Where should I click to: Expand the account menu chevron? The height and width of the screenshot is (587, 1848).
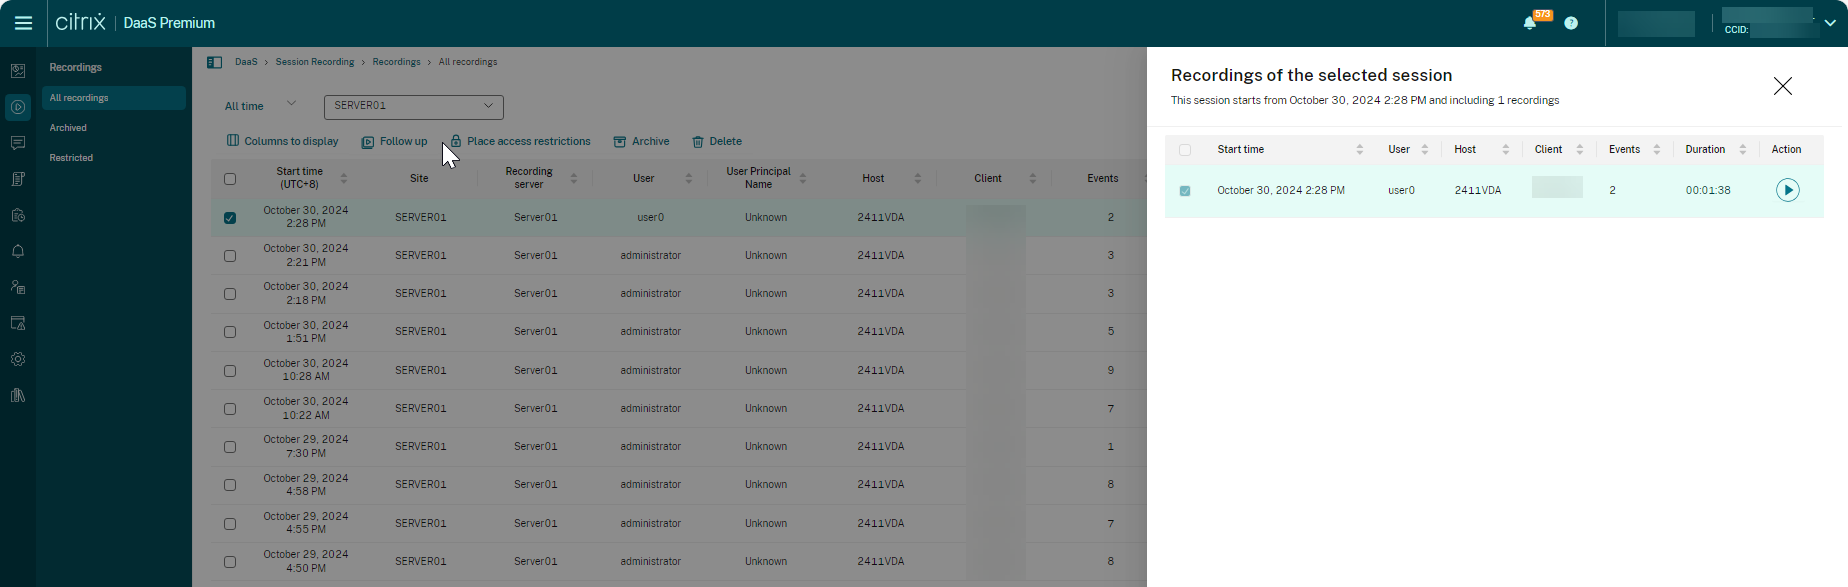(1829, 23)
